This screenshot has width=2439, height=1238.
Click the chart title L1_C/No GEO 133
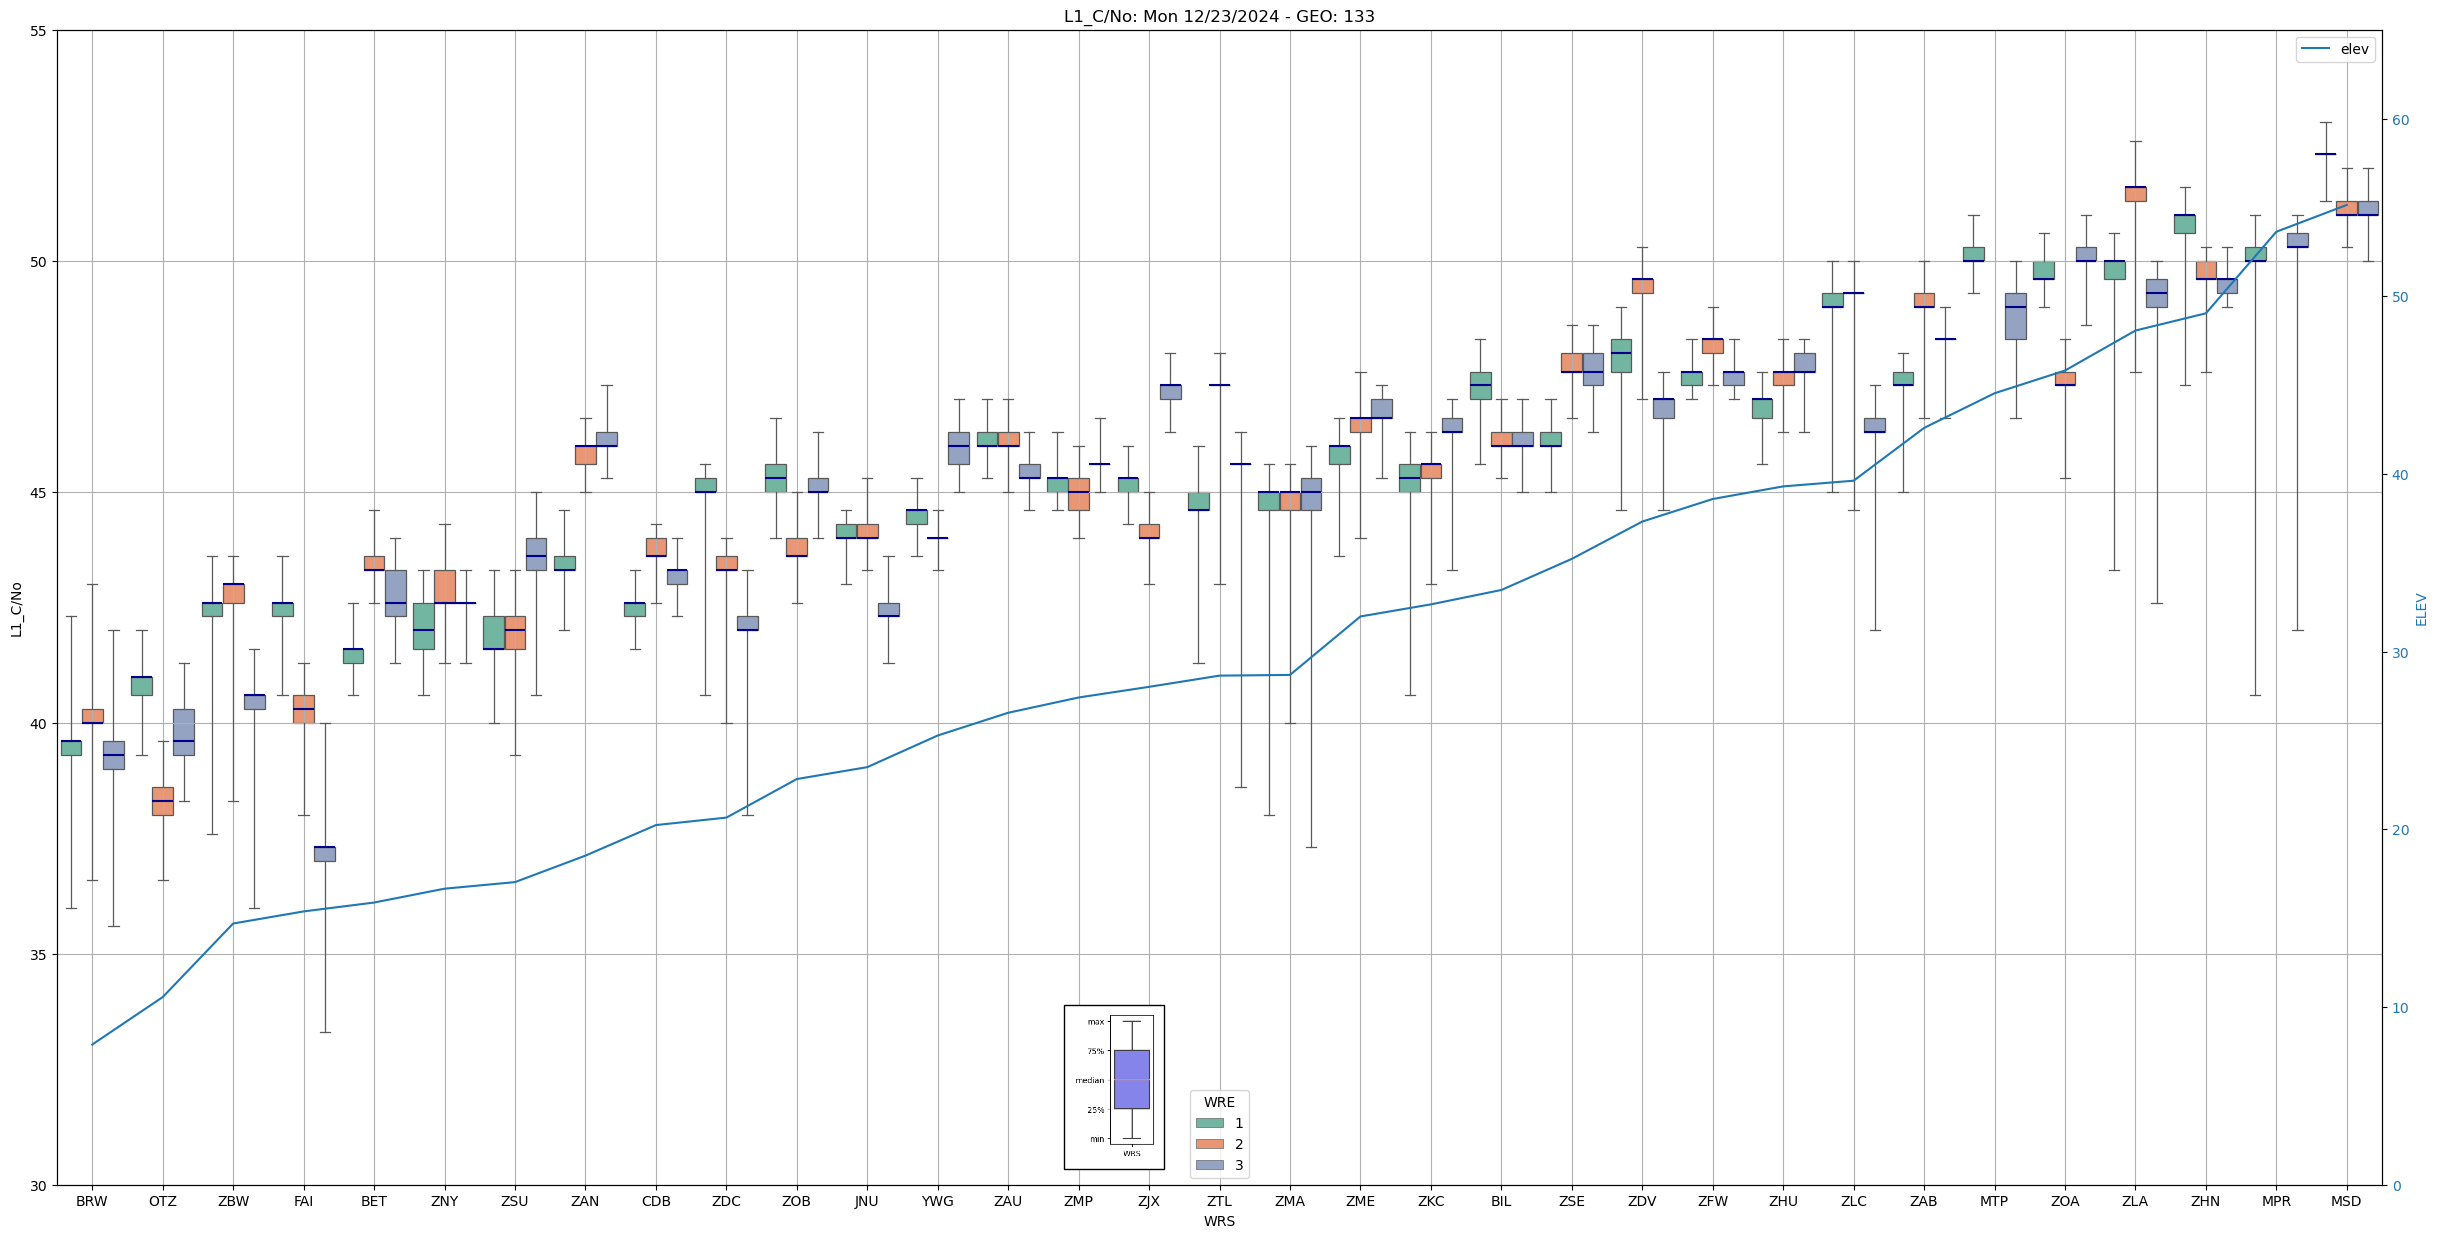pyautogui.click(x=1219, y=16)
